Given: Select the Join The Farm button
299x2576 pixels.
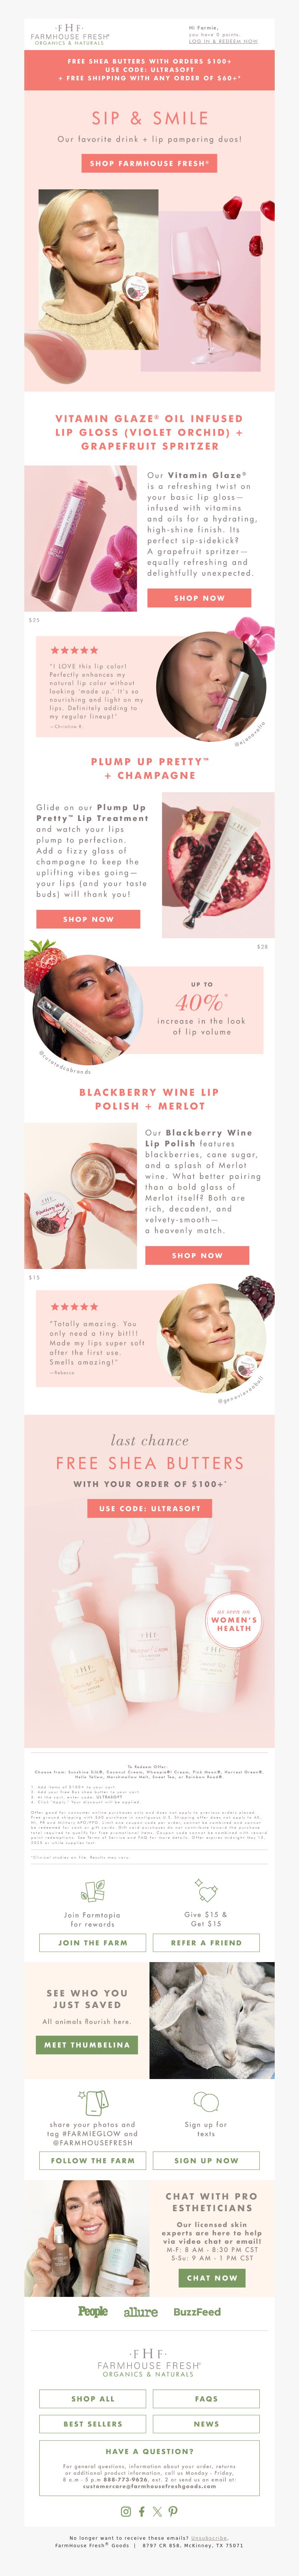Looking at the screenshot, I should click(x=92, y=1942).
